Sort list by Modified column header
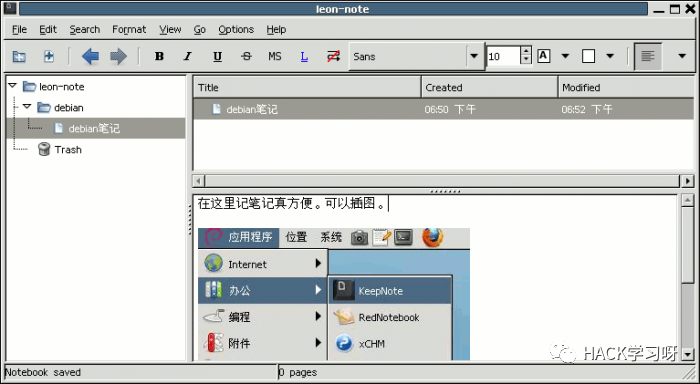The width and height of the screenshot is (700, 384). 626,88
